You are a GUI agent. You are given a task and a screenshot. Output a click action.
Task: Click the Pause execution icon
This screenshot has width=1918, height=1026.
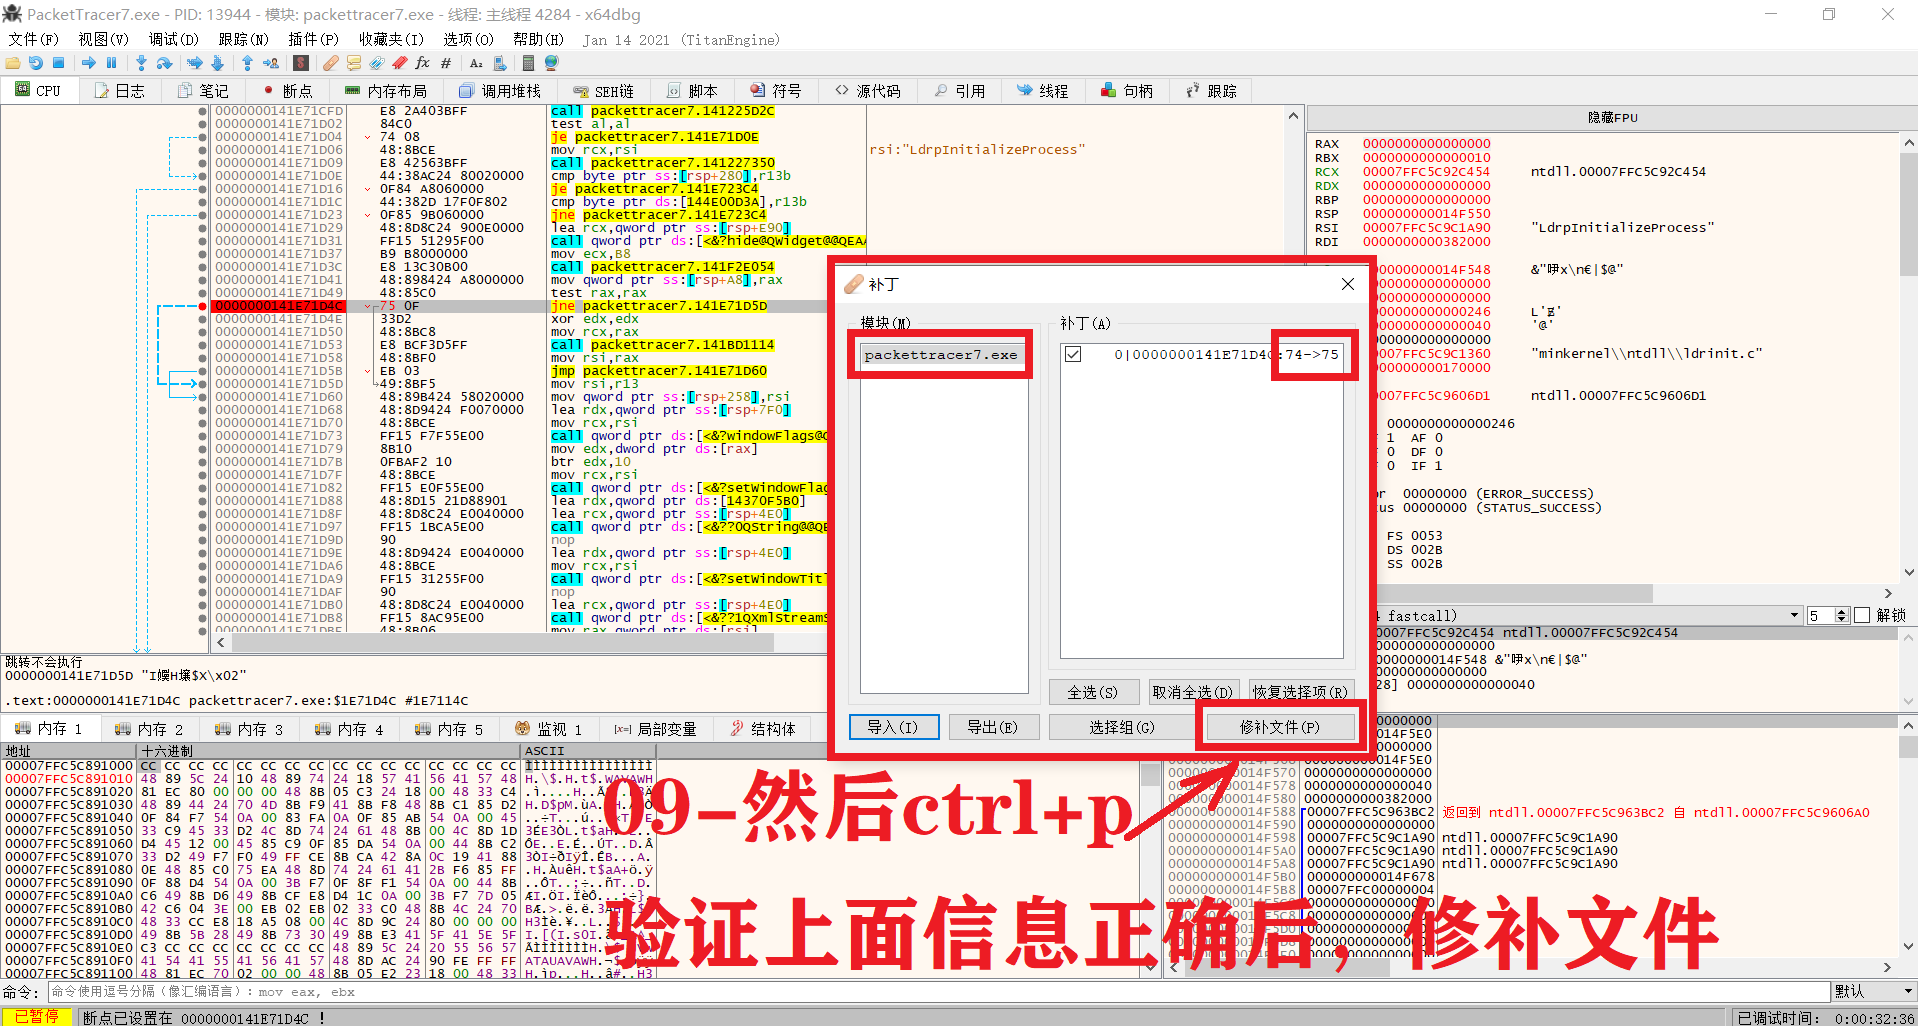[111, 63]
